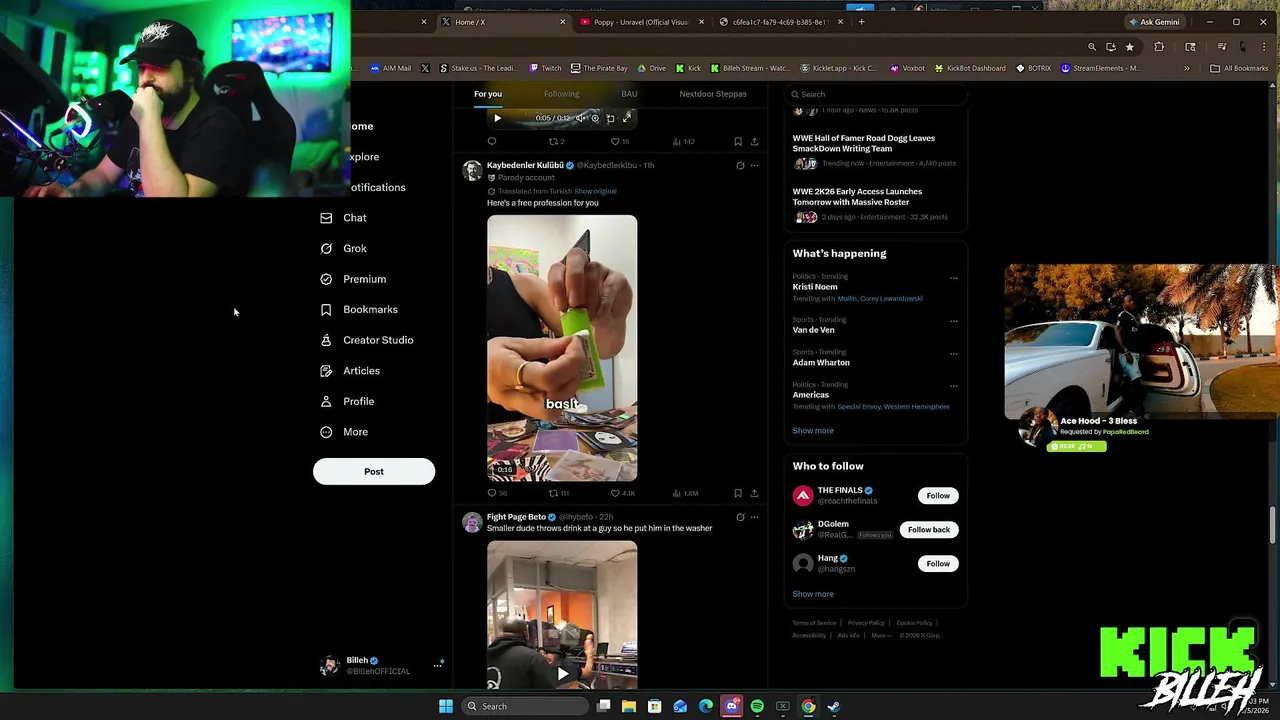
Task: Bookmark the Kaybedenler Kulübü post
Action: pos(738,493)
